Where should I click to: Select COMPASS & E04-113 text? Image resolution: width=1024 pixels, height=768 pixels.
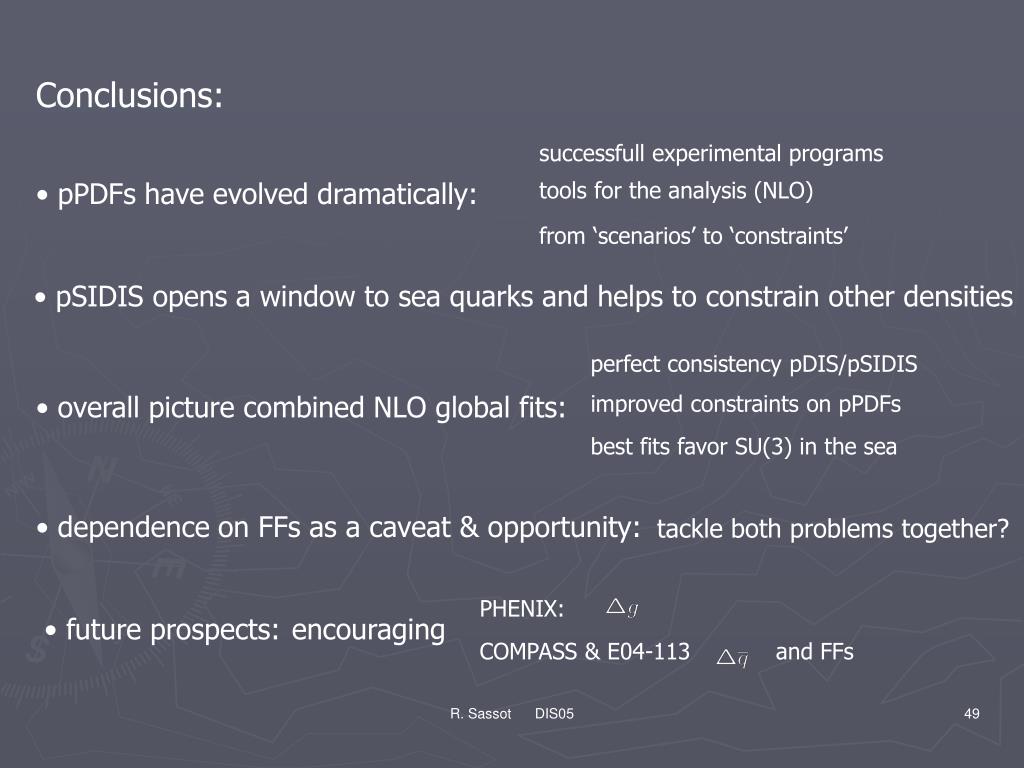point(584,652)
